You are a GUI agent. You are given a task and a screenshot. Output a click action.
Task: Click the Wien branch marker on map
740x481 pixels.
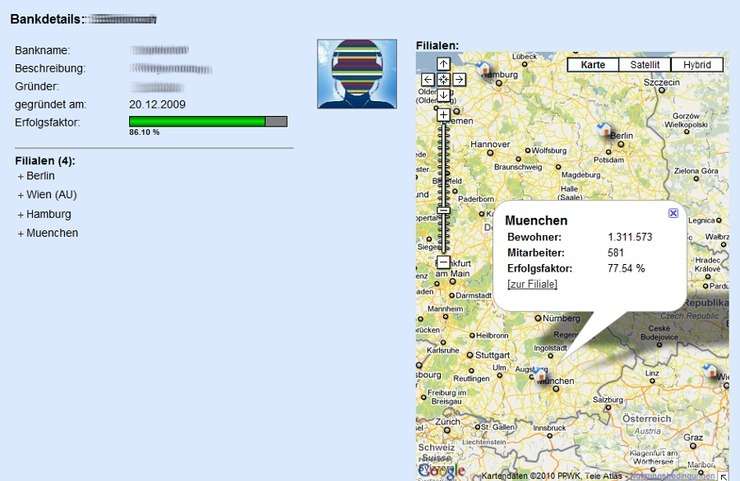tap(710, 371)
